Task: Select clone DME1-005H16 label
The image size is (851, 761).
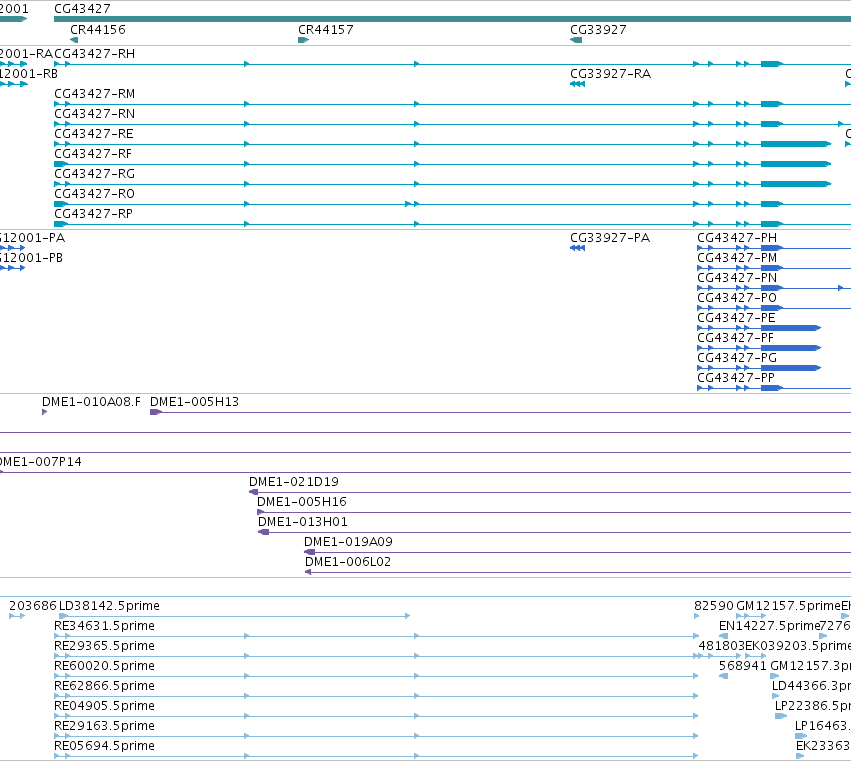Action: [x=302, y=502]
